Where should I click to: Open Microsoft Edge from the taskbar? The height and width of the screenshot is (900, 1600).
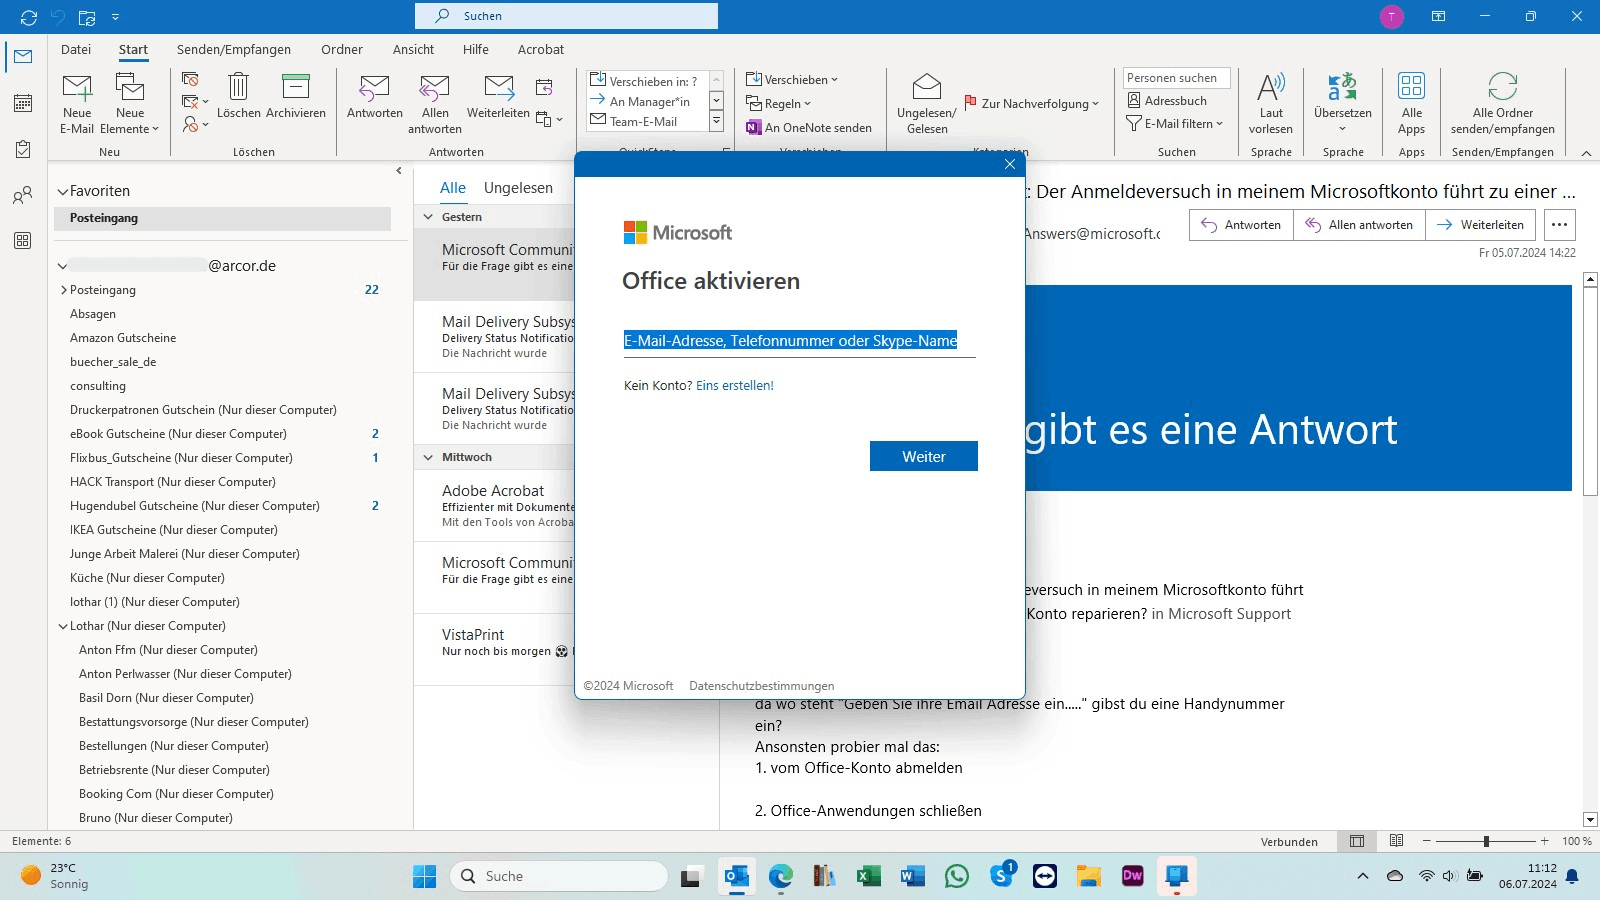780,877
